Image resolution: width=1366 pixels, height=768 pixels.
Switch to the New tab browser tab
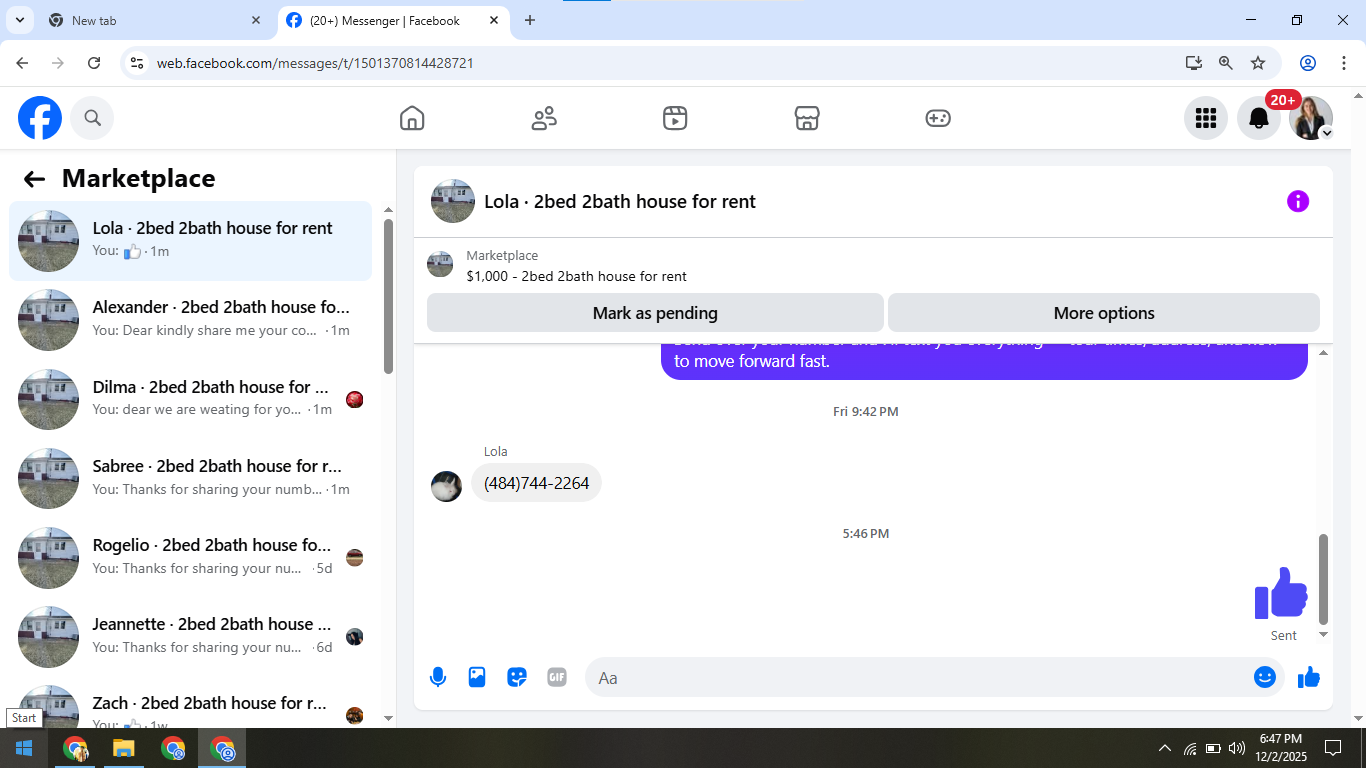click(155, 20)
